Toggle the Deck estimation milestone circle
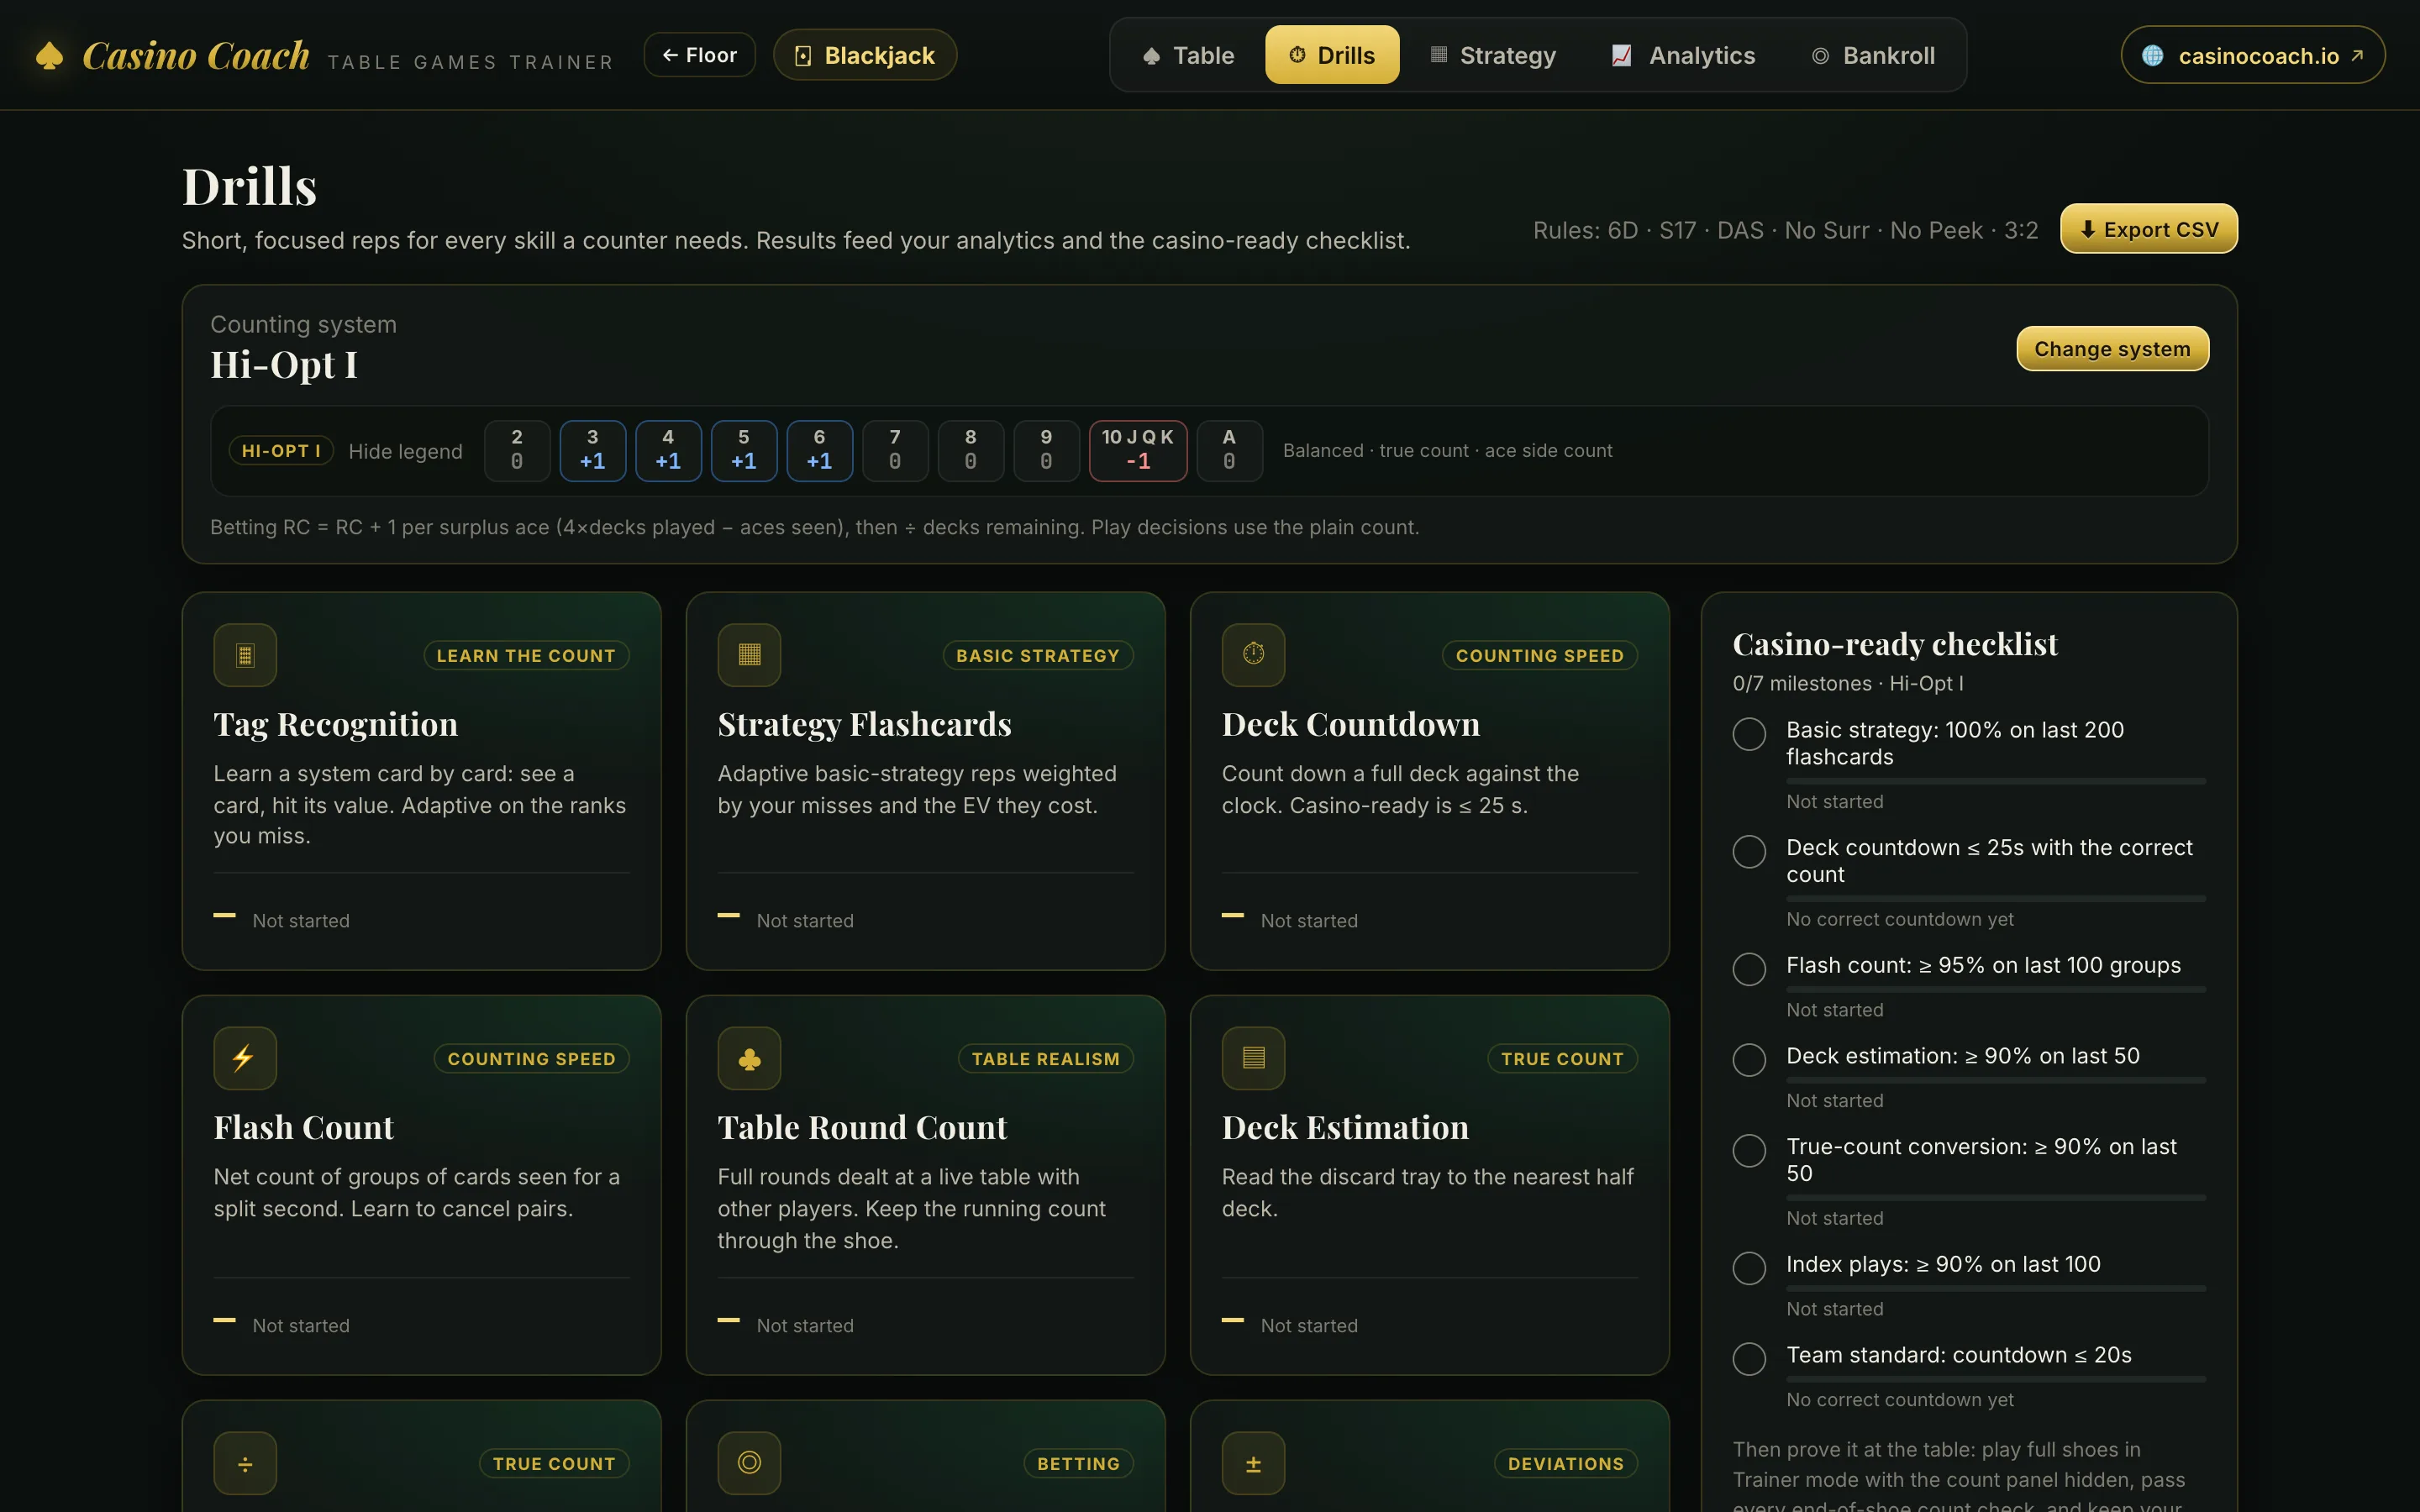2420x1512 pixels. click(x=1749, y=1060)
